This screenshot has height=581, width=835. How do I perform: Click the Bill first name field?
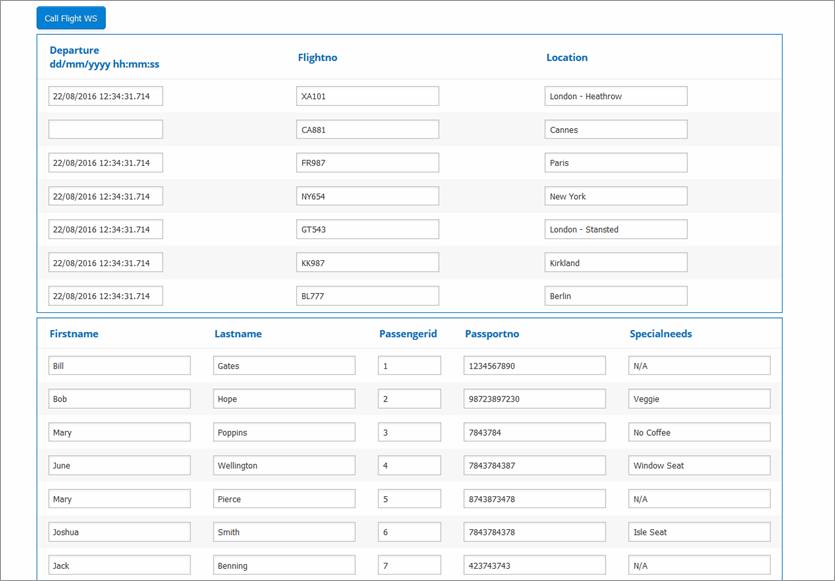[119, 366]
